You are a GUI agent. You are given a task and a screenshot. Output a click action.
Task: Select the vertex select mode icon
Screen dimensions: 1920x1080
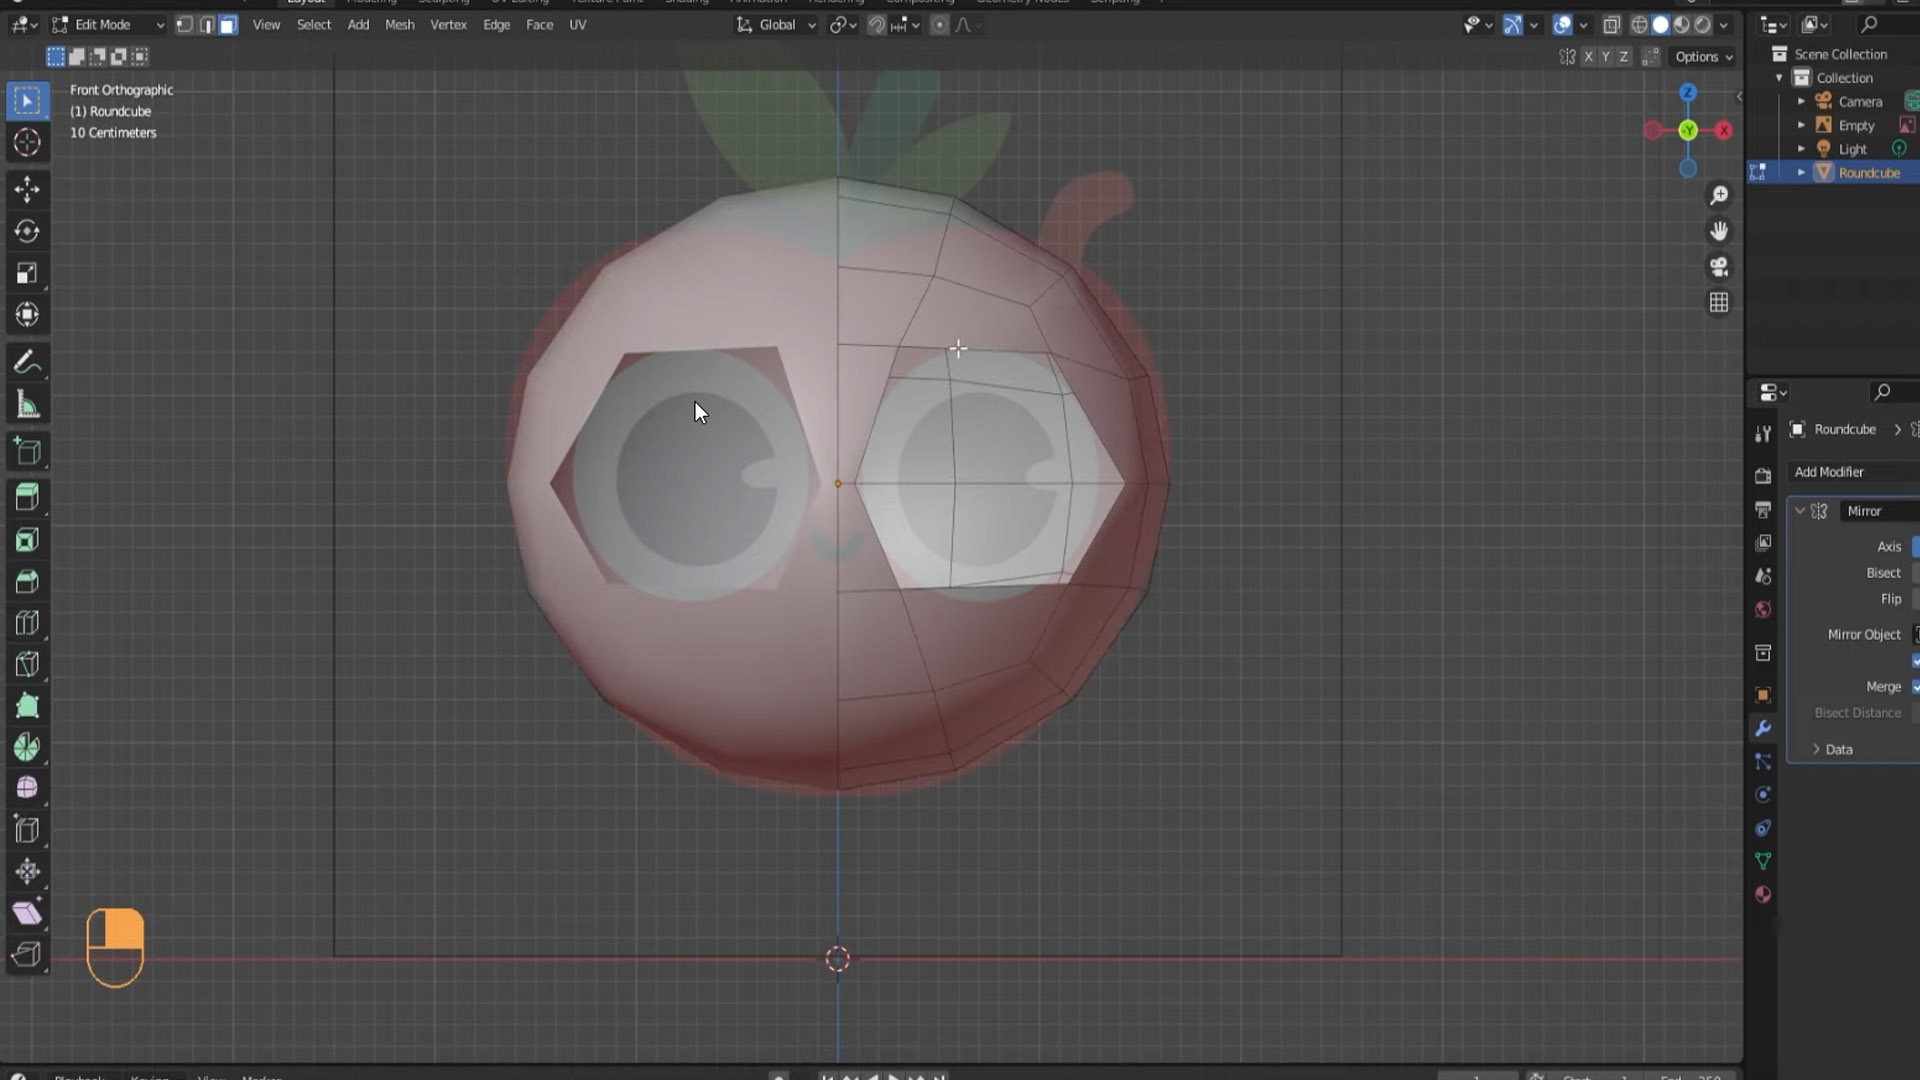click(185, 25)
